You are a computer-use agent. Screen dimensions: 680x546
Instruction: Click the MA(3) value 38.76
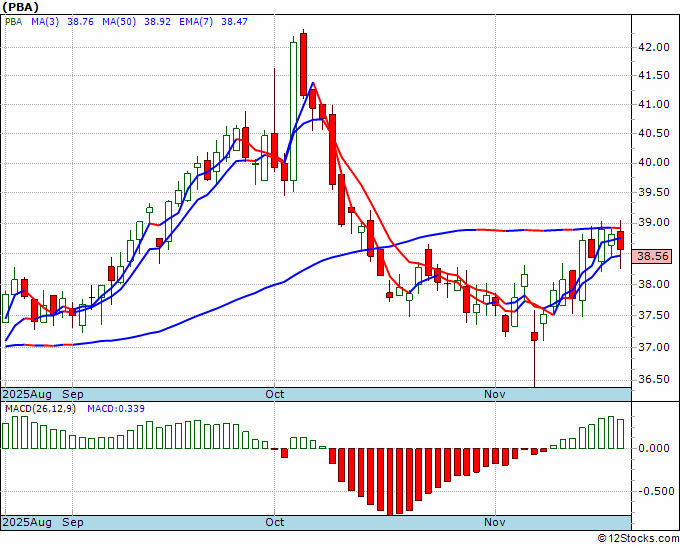pyautogui.click(x=80, y=22)
